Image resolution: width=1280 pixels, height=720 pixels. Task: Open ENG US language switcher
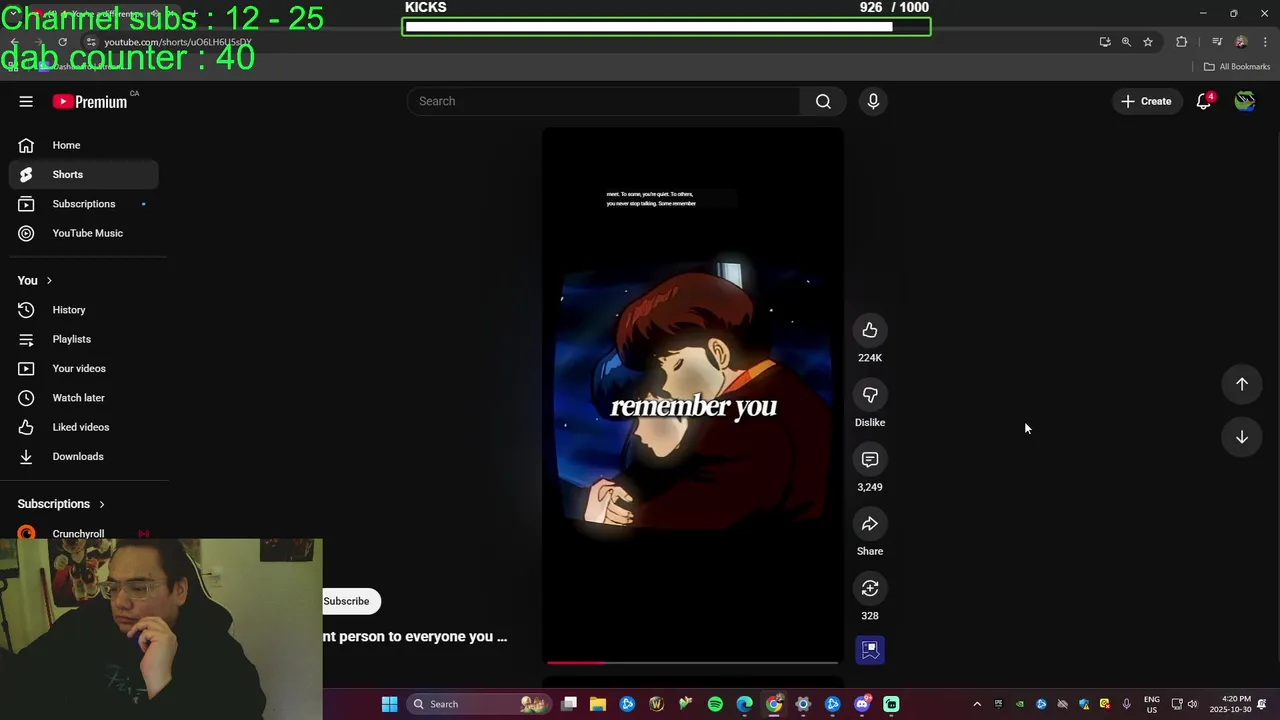[1152, 704]
